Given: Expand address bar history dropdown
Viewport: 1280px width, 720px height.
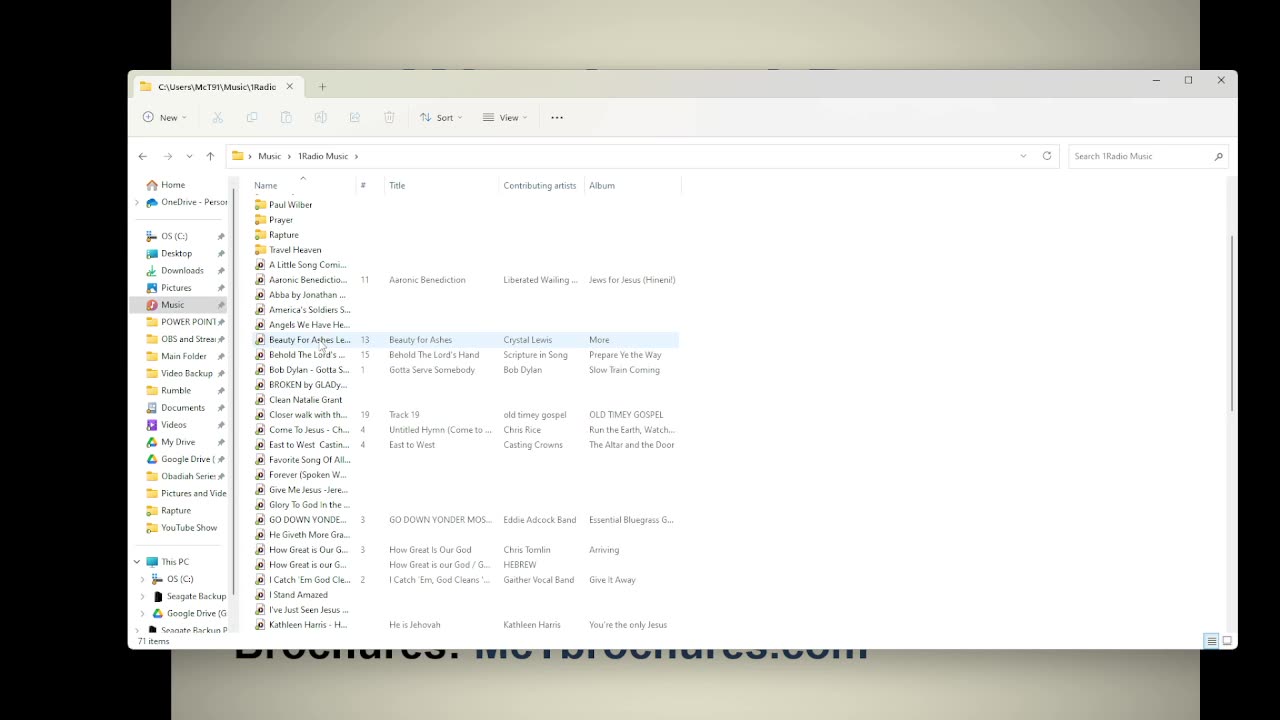Looking at the screenshot, I should click(x=1023, y=156).
